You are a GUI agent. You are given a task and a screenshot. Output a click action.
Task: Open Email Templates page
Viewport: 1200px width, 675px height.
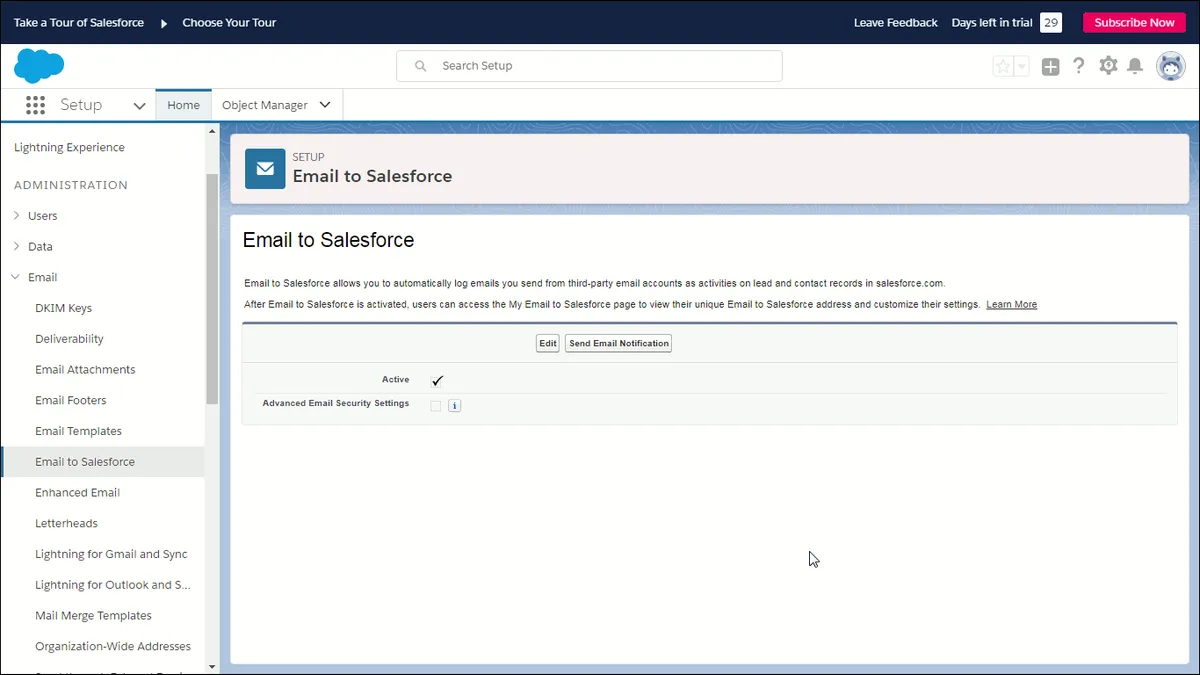pos(78,432)
